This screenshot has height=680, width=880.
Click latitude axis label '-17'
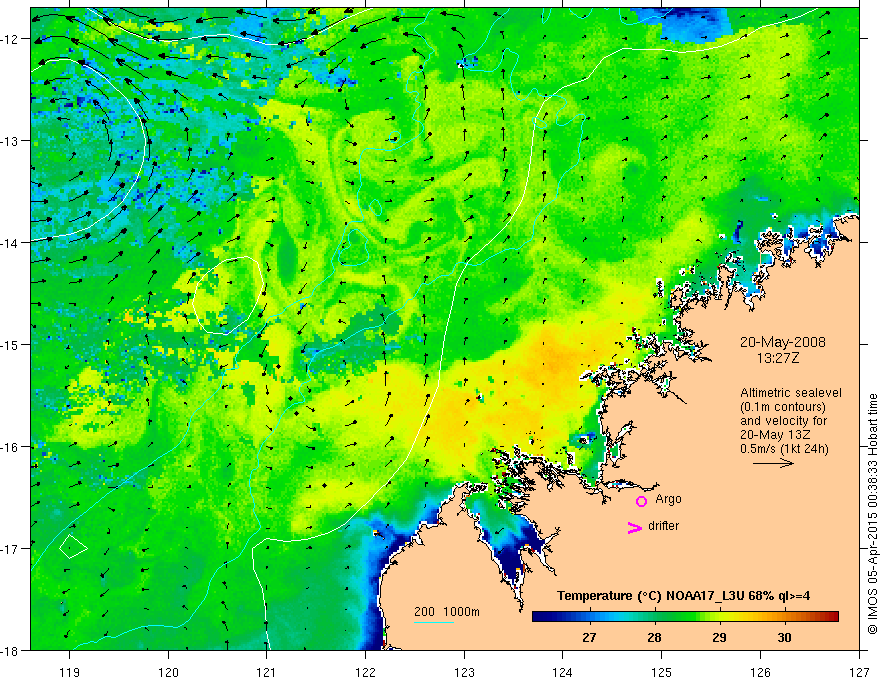(10, 549)
